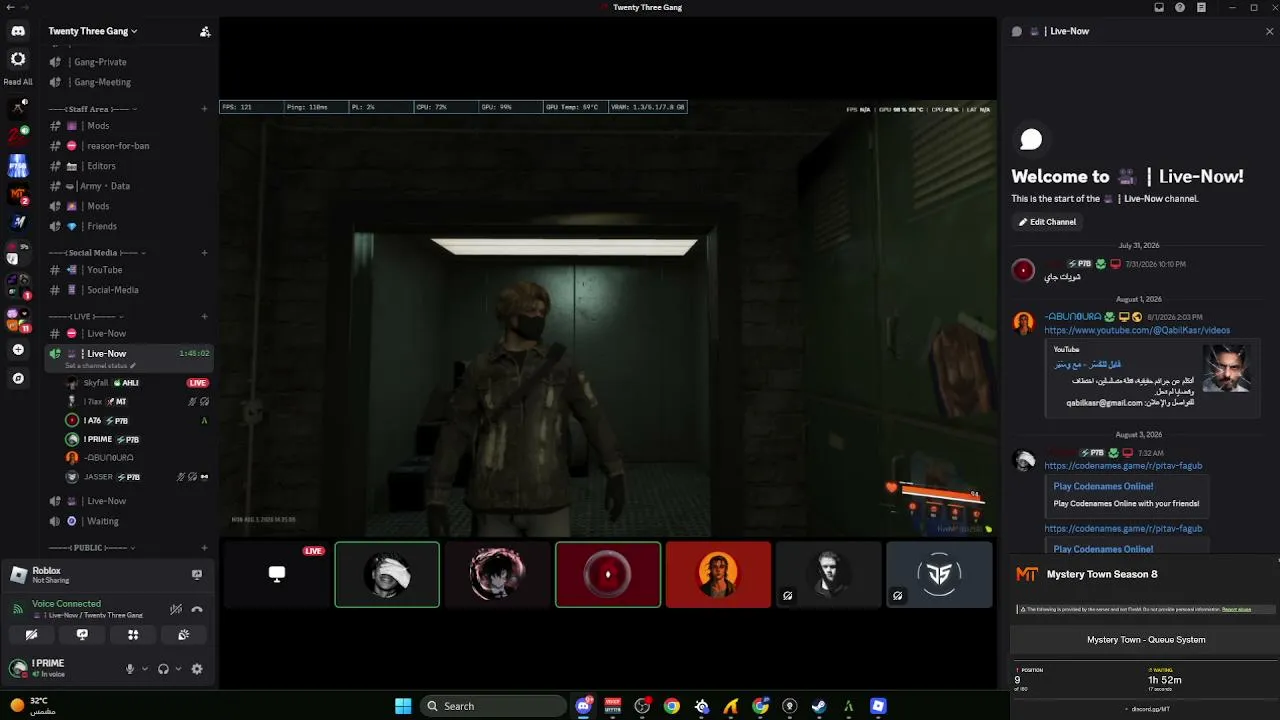
Task: Open the Editors text channel
Action: tap(130, 166)
